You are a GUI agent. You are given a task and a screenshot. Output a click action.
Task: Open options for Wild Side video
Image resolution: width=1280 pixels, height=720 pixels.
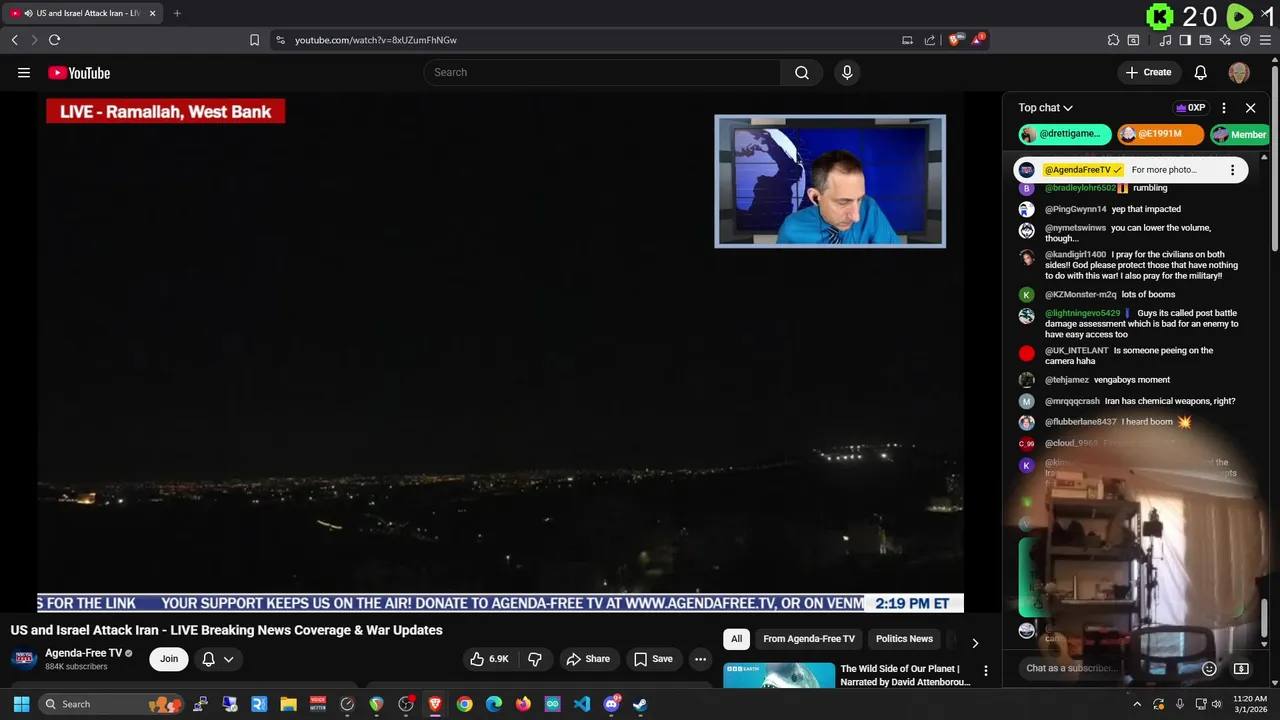pyautogui.click(x=986, y=671)
